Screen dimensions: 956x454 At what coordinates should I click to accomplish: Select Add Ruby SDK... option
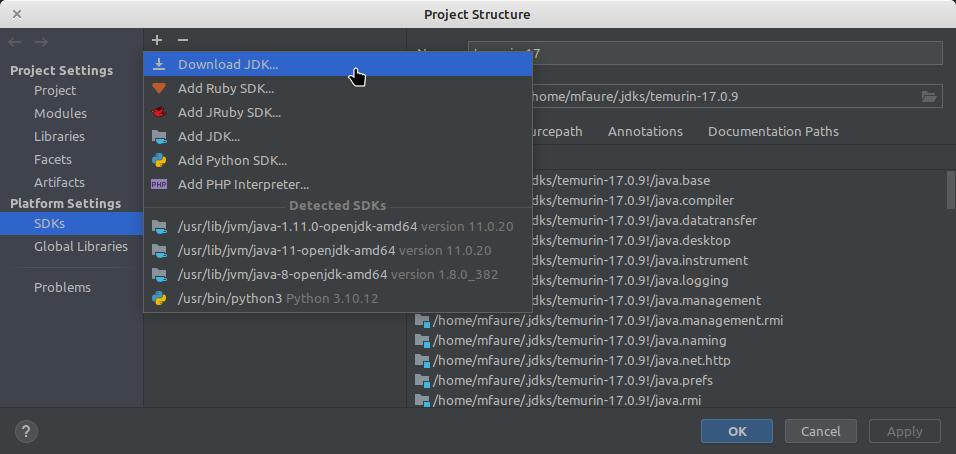[x=226, y=88]
